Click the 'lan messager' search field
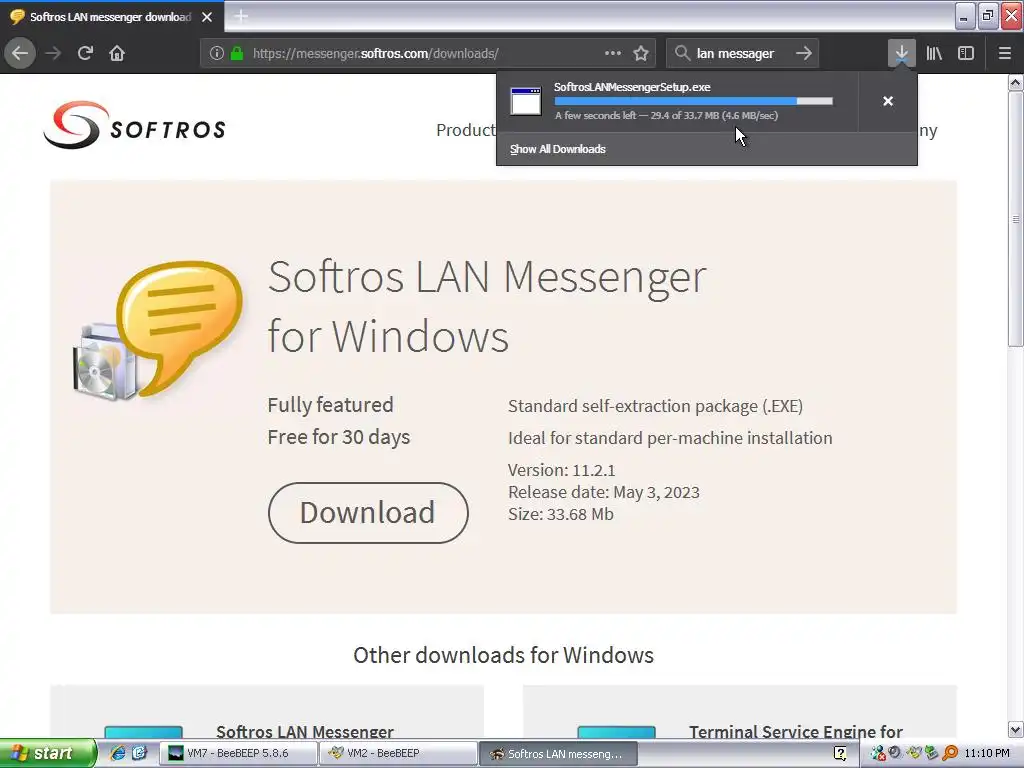Screen dimensions: 1024x768 (x=741, y=54)
